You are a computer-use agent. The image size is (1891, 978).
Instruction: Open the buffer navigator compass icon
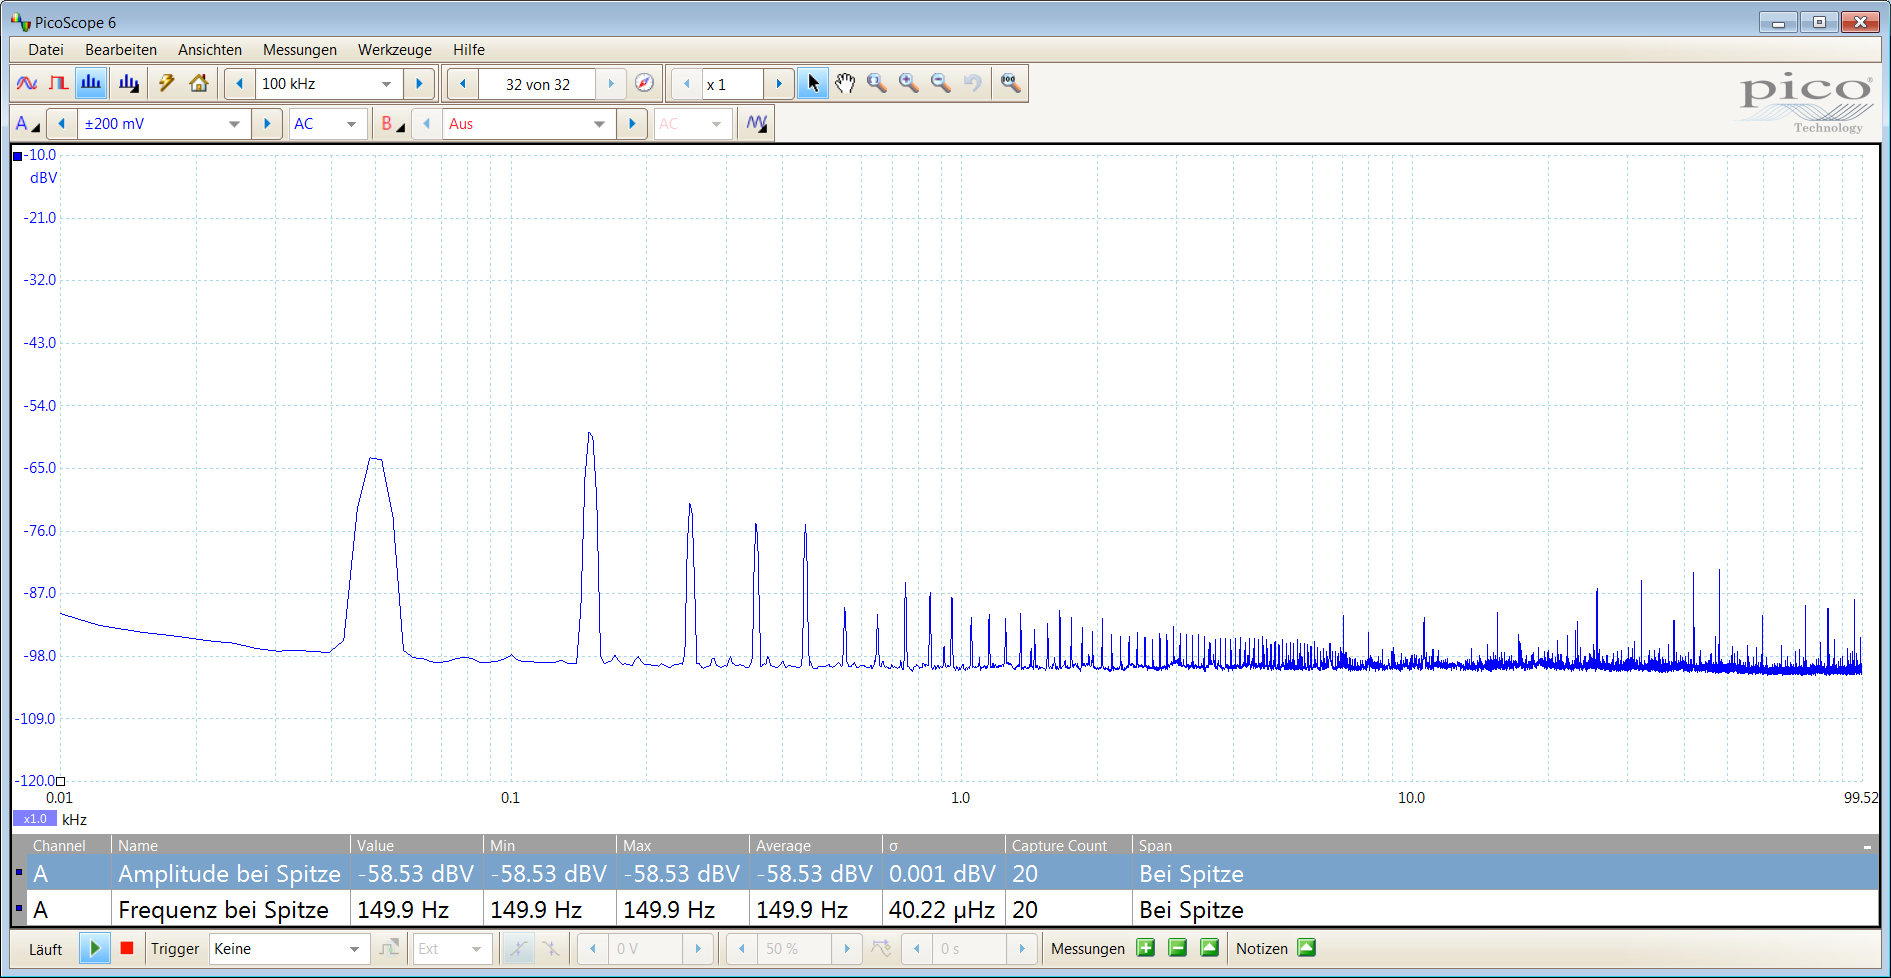[x=645, y=84]
